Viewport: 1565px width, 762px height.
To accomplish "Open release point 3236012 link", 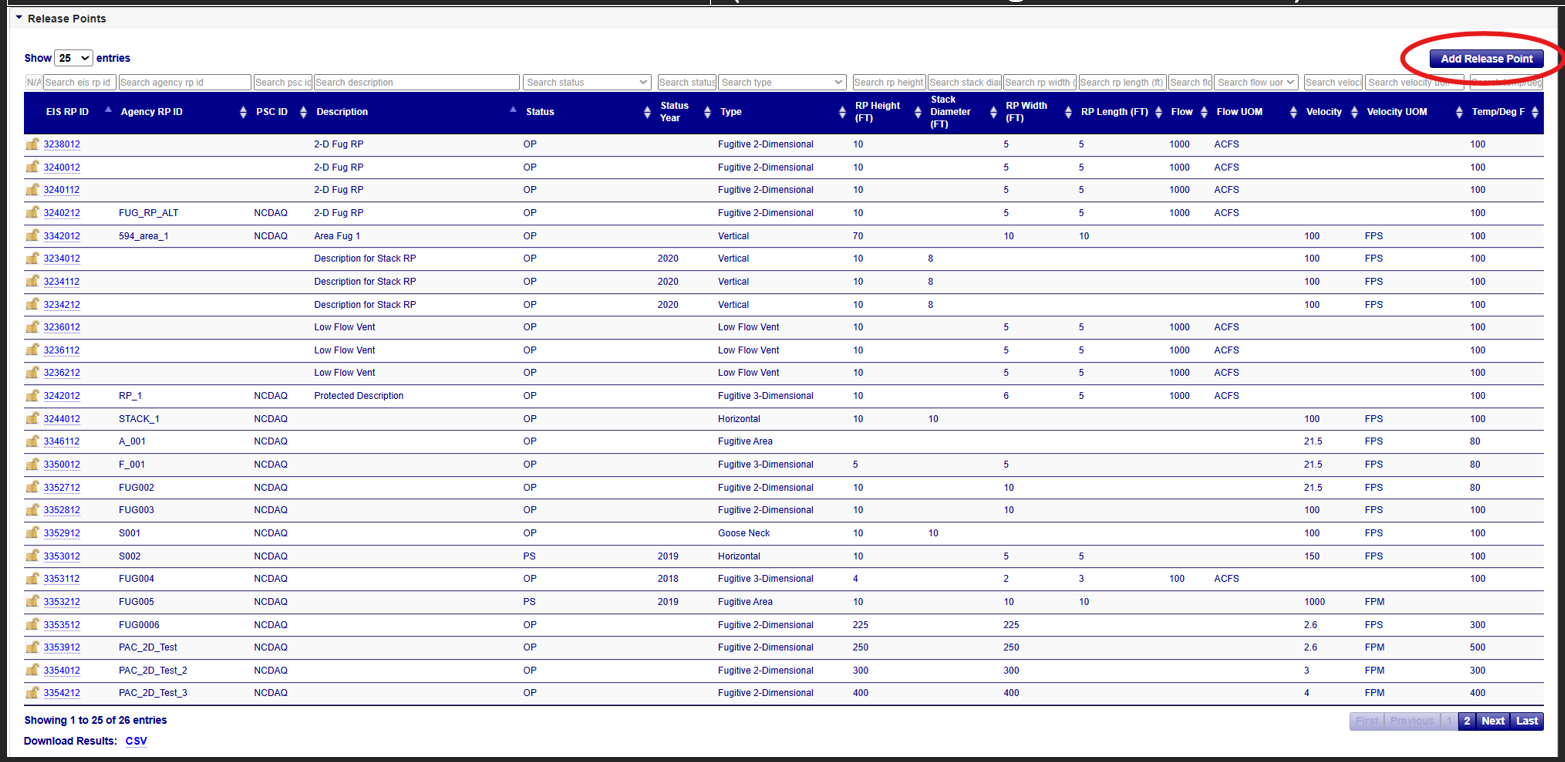I will [x=62, y=327].
